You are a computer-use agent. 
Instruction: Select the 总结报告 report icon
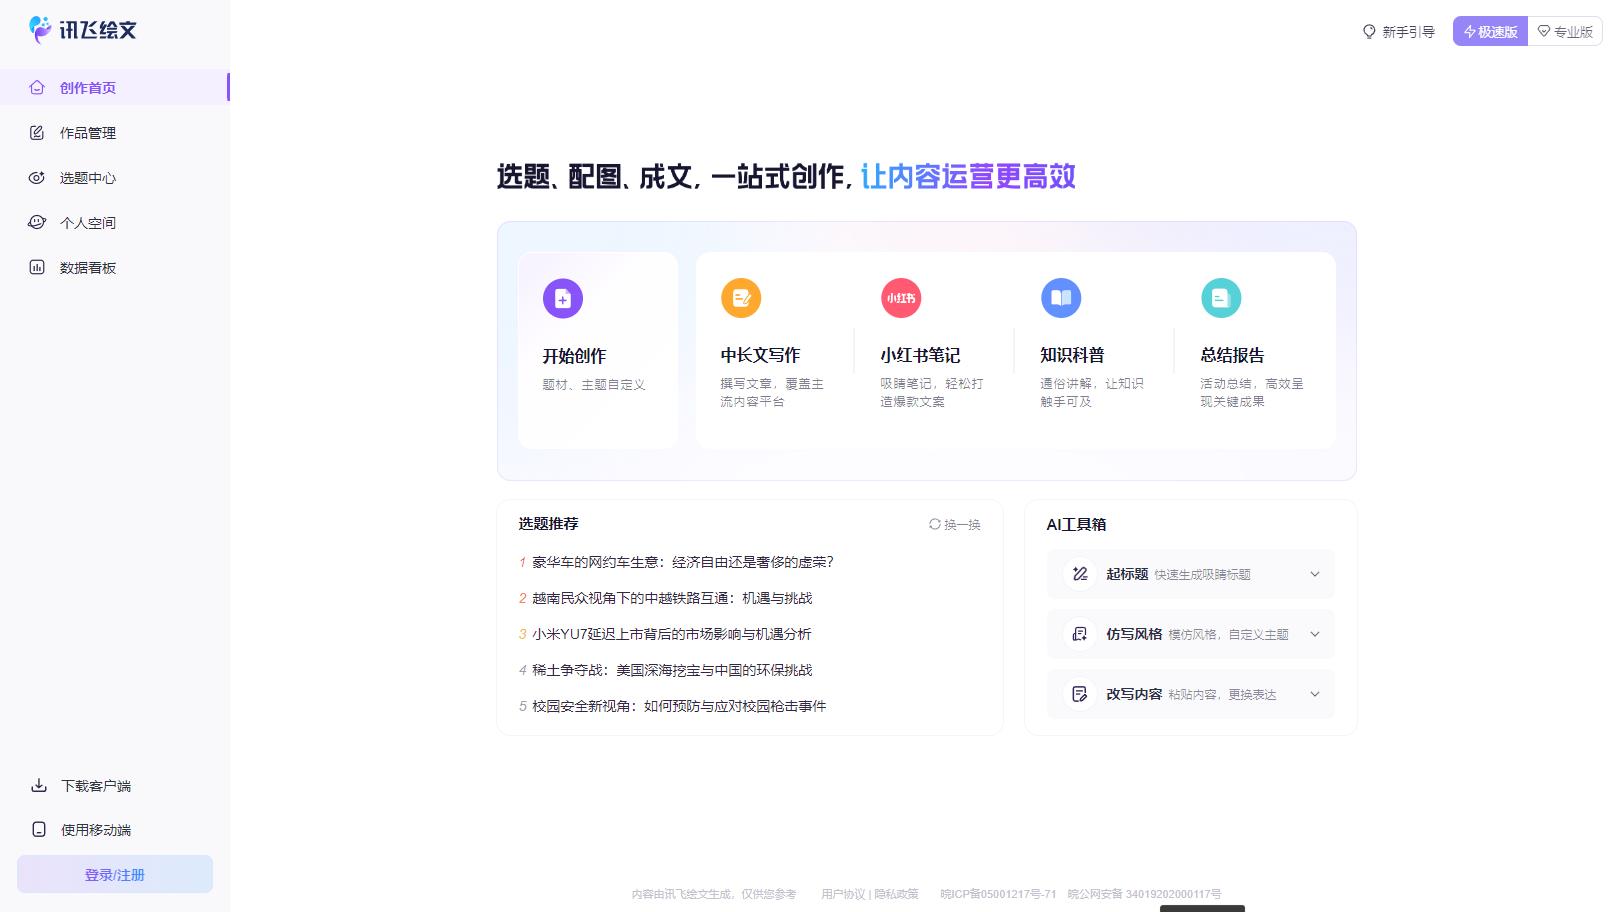pyautogui.click(x=1221, y=298)
